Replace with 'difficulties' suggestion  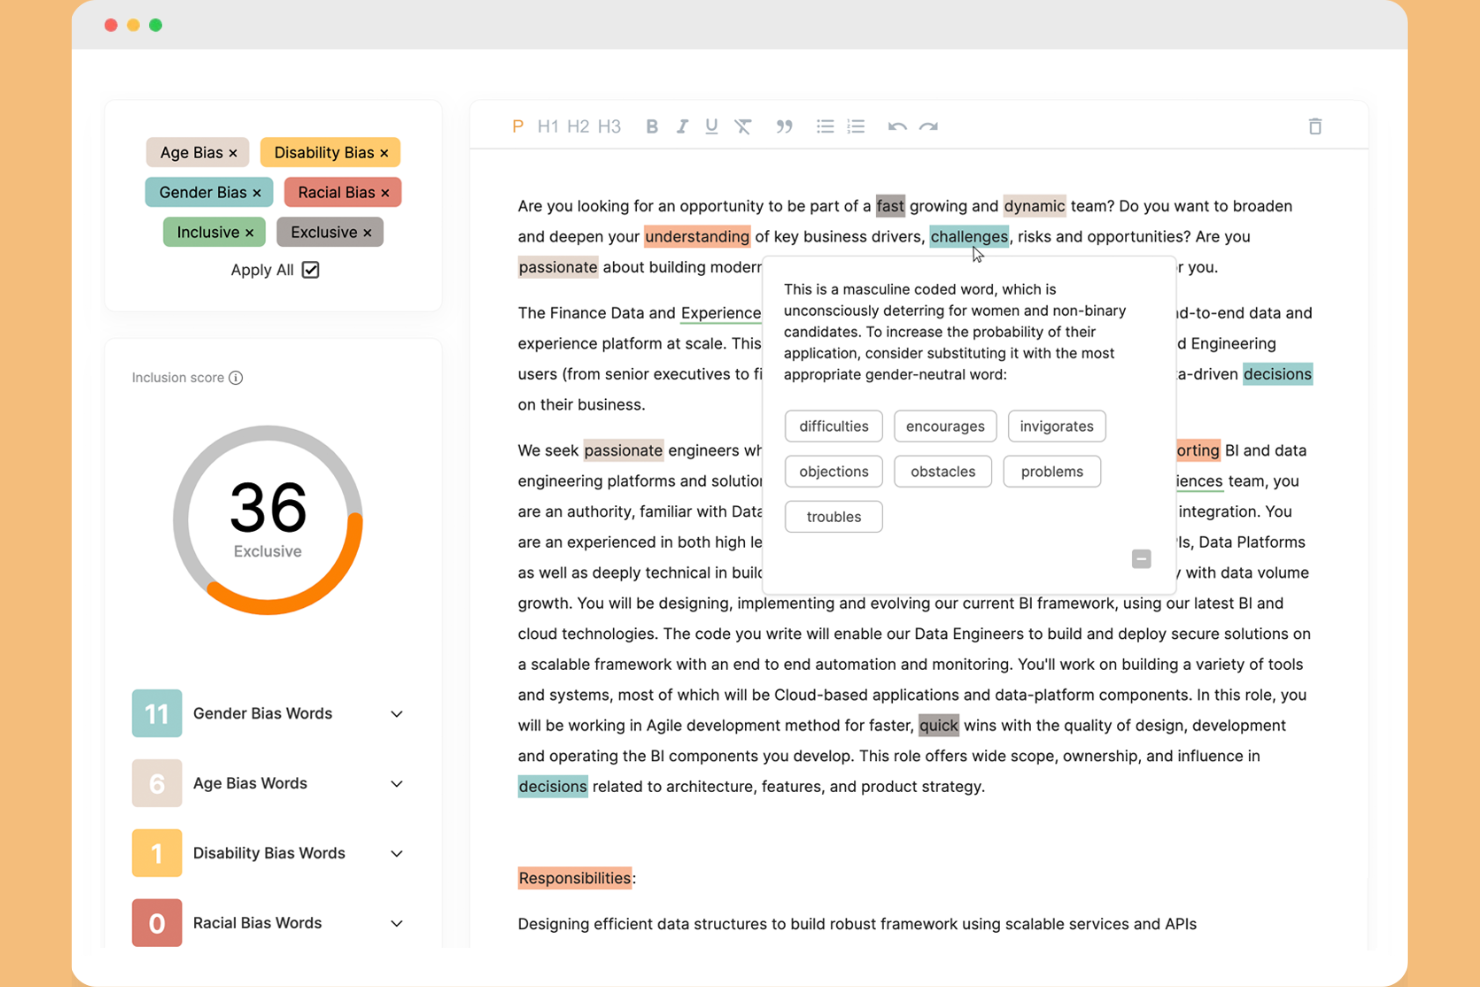pos(834,426)
